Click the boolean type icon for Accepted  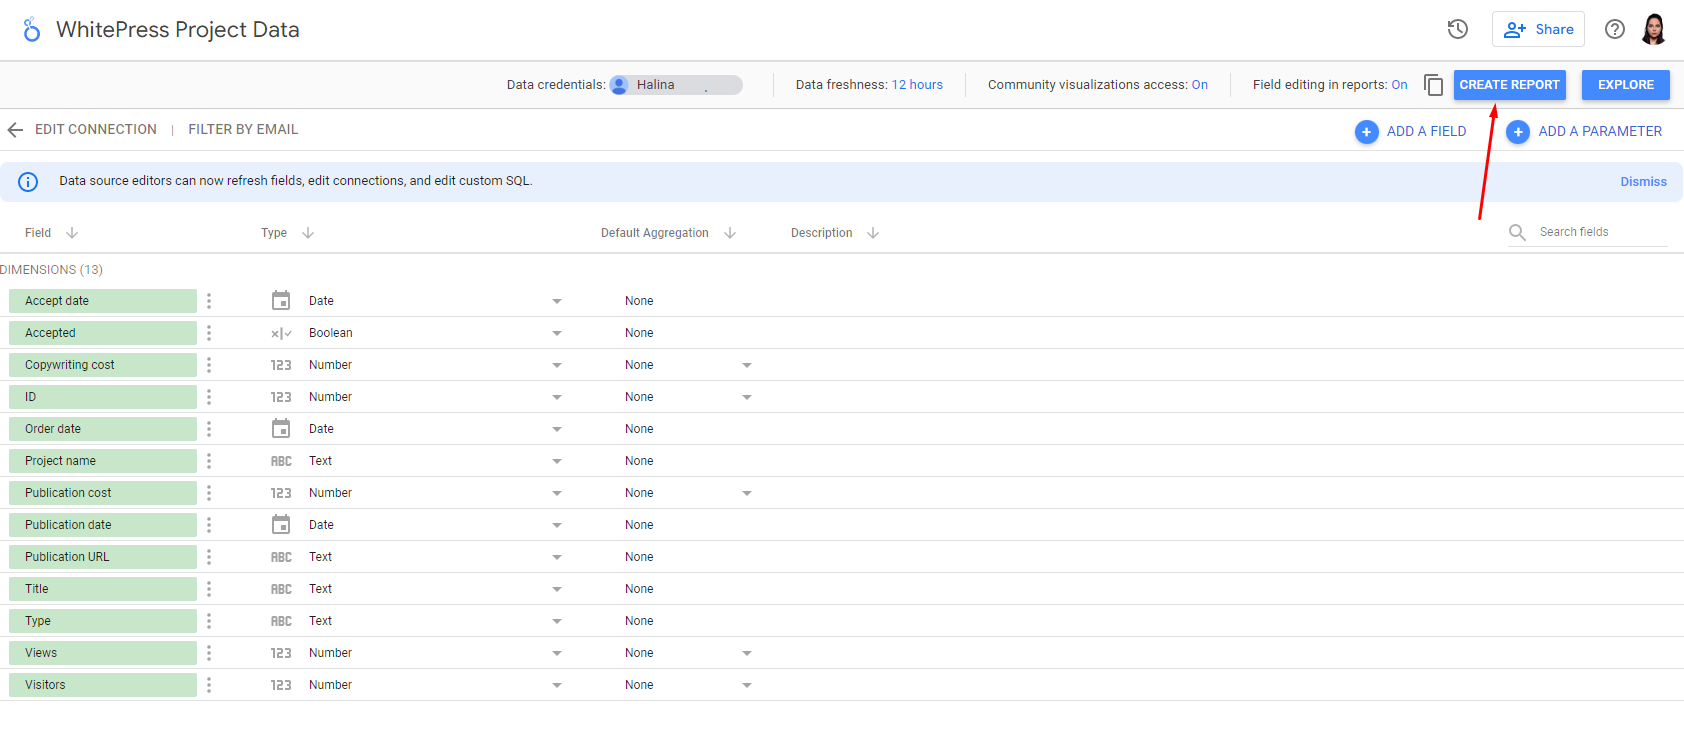pos(281,333)
